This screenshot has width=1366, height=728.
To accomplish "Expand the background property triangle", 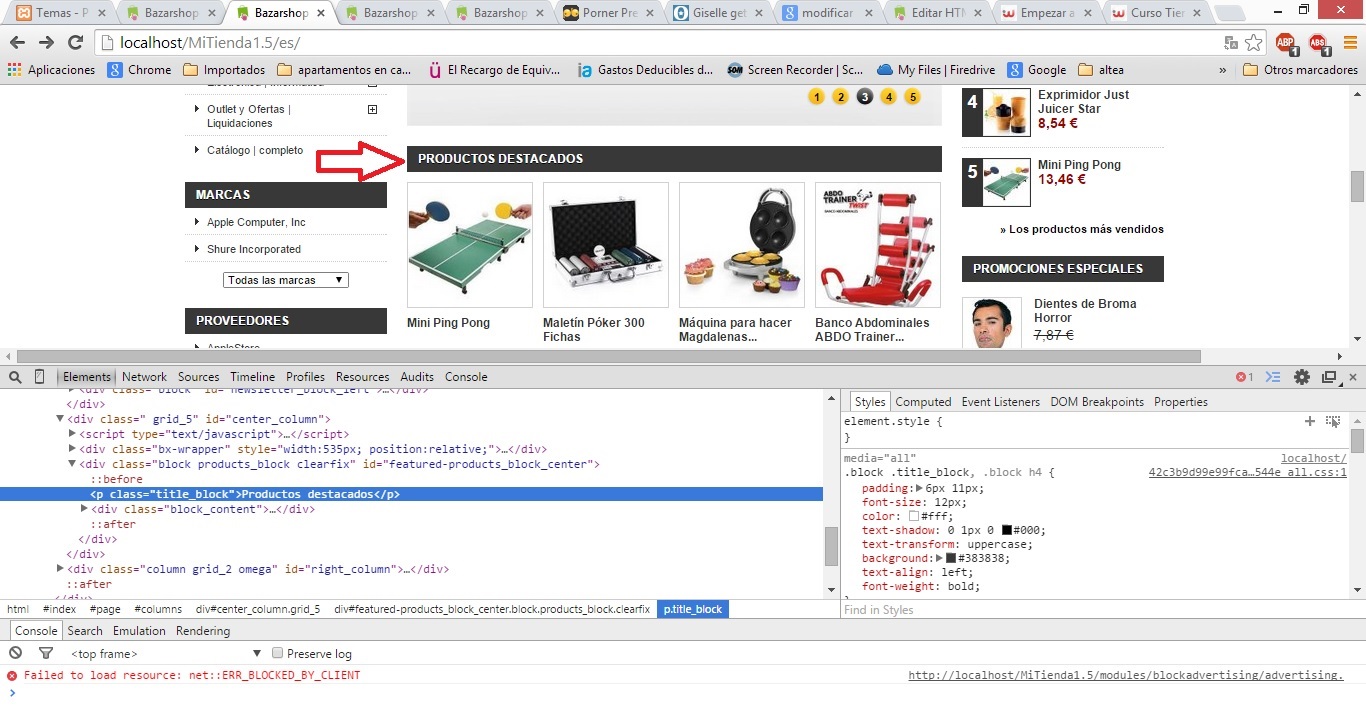I will (939, 558).
